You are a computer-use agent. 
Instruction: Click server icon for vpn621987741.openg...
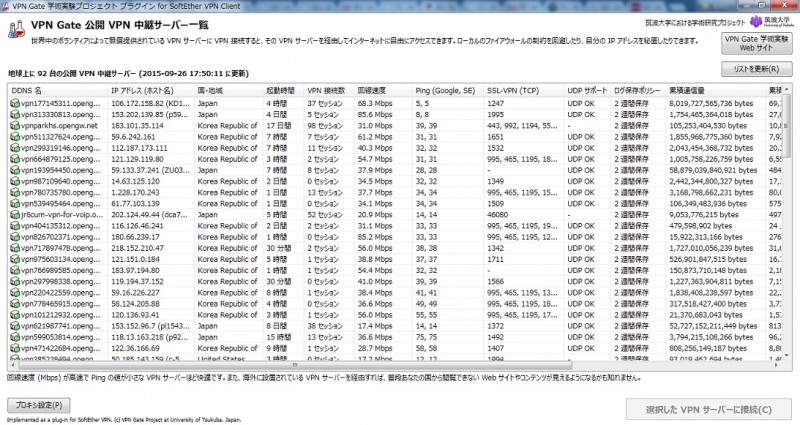(15, 327)
